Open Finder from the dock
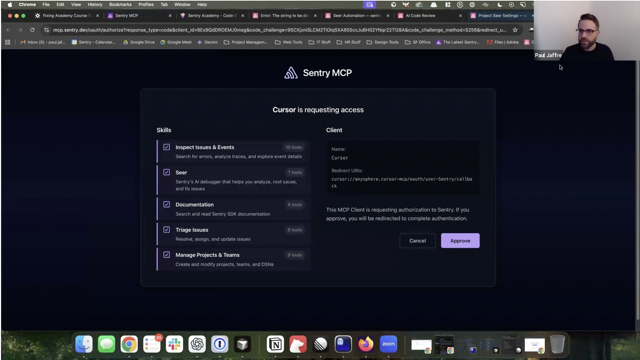This screenshot has height=360, width=640. [x=84, y=344]
